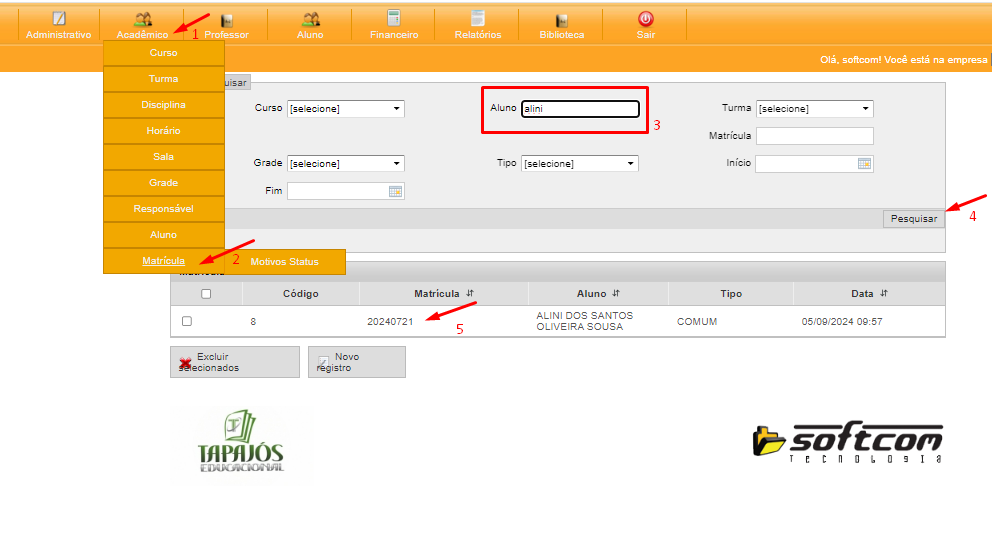Image resolution: width=992 pixels, height=535 pixels.
Task: Expand the Curso dropdown
Action: click(x=396, y=109)
